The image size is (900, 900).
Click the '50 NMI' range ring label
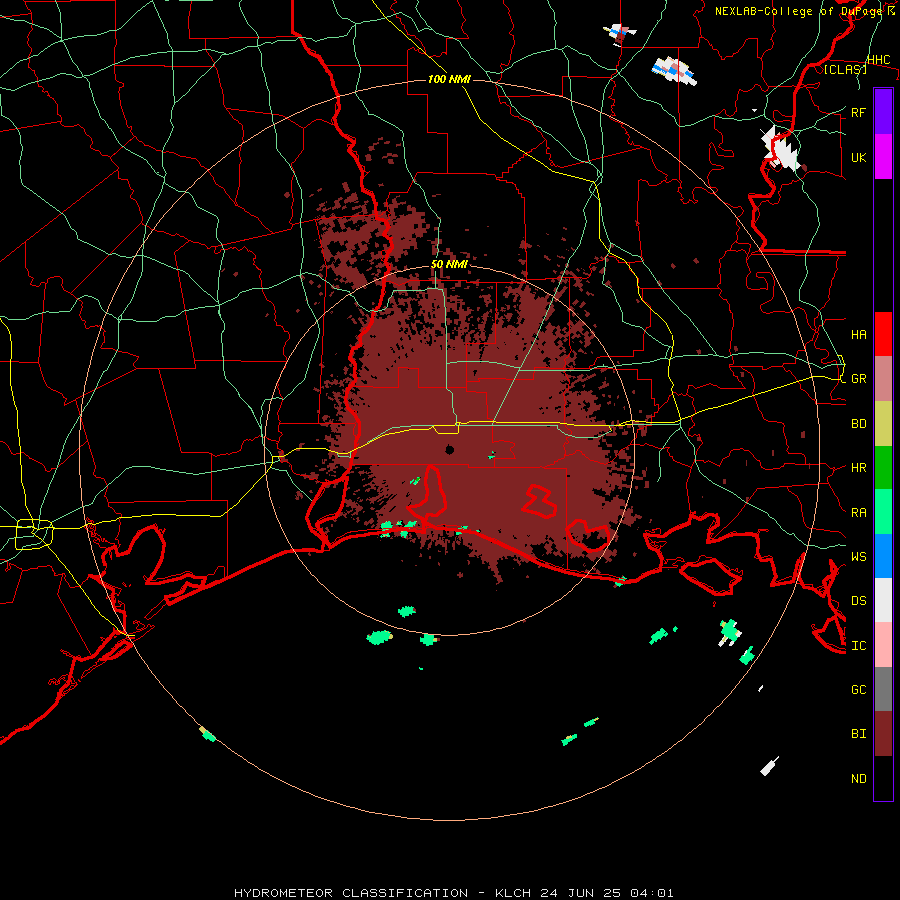pos(449,265)
